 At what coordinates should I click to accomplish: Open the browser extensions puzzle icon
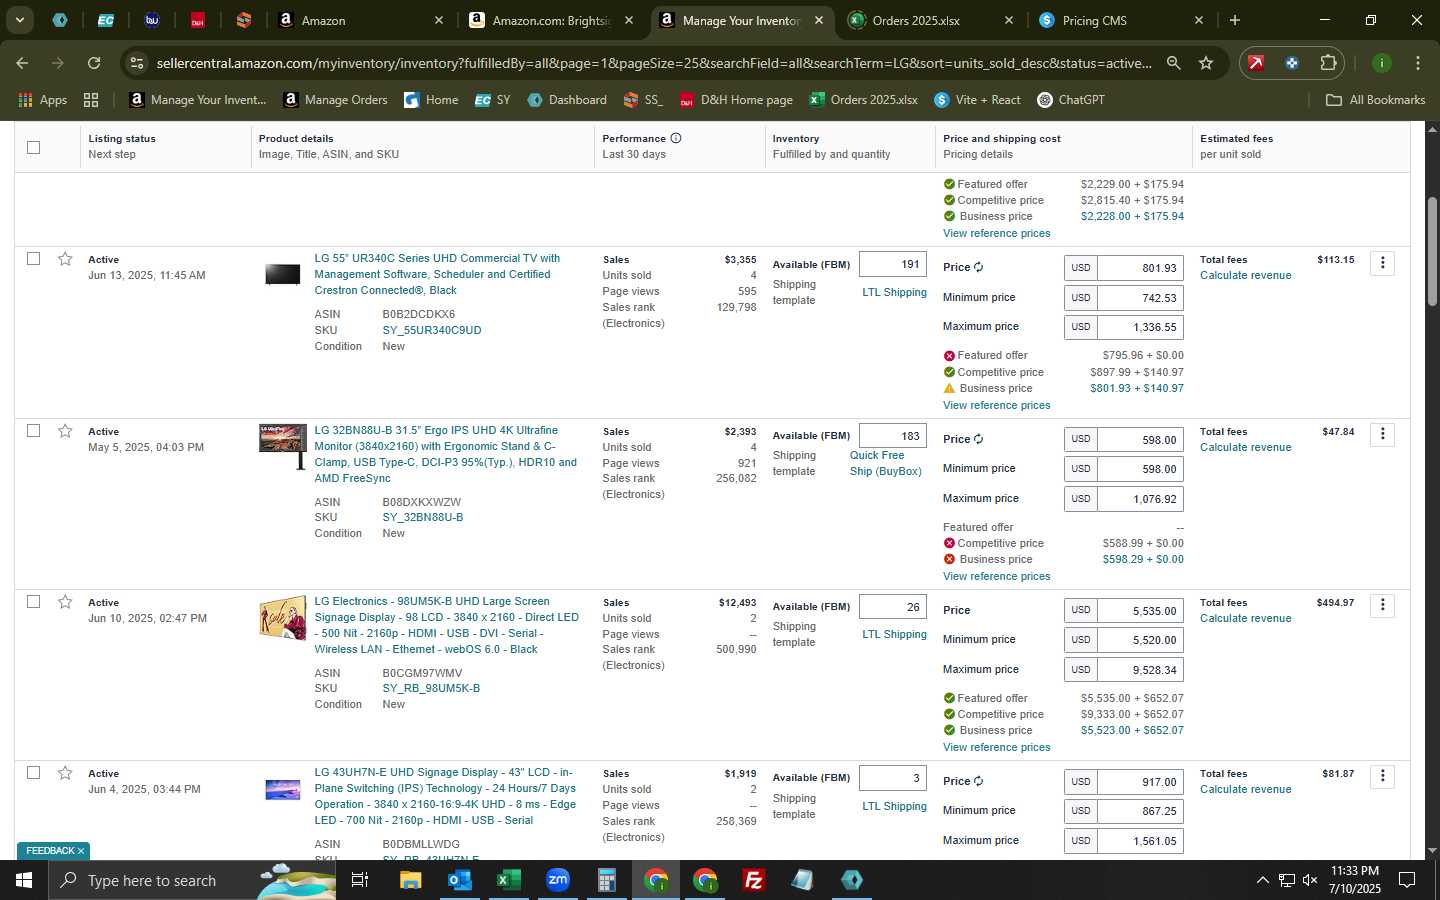pyautogui.click(x=1328, y=63)
